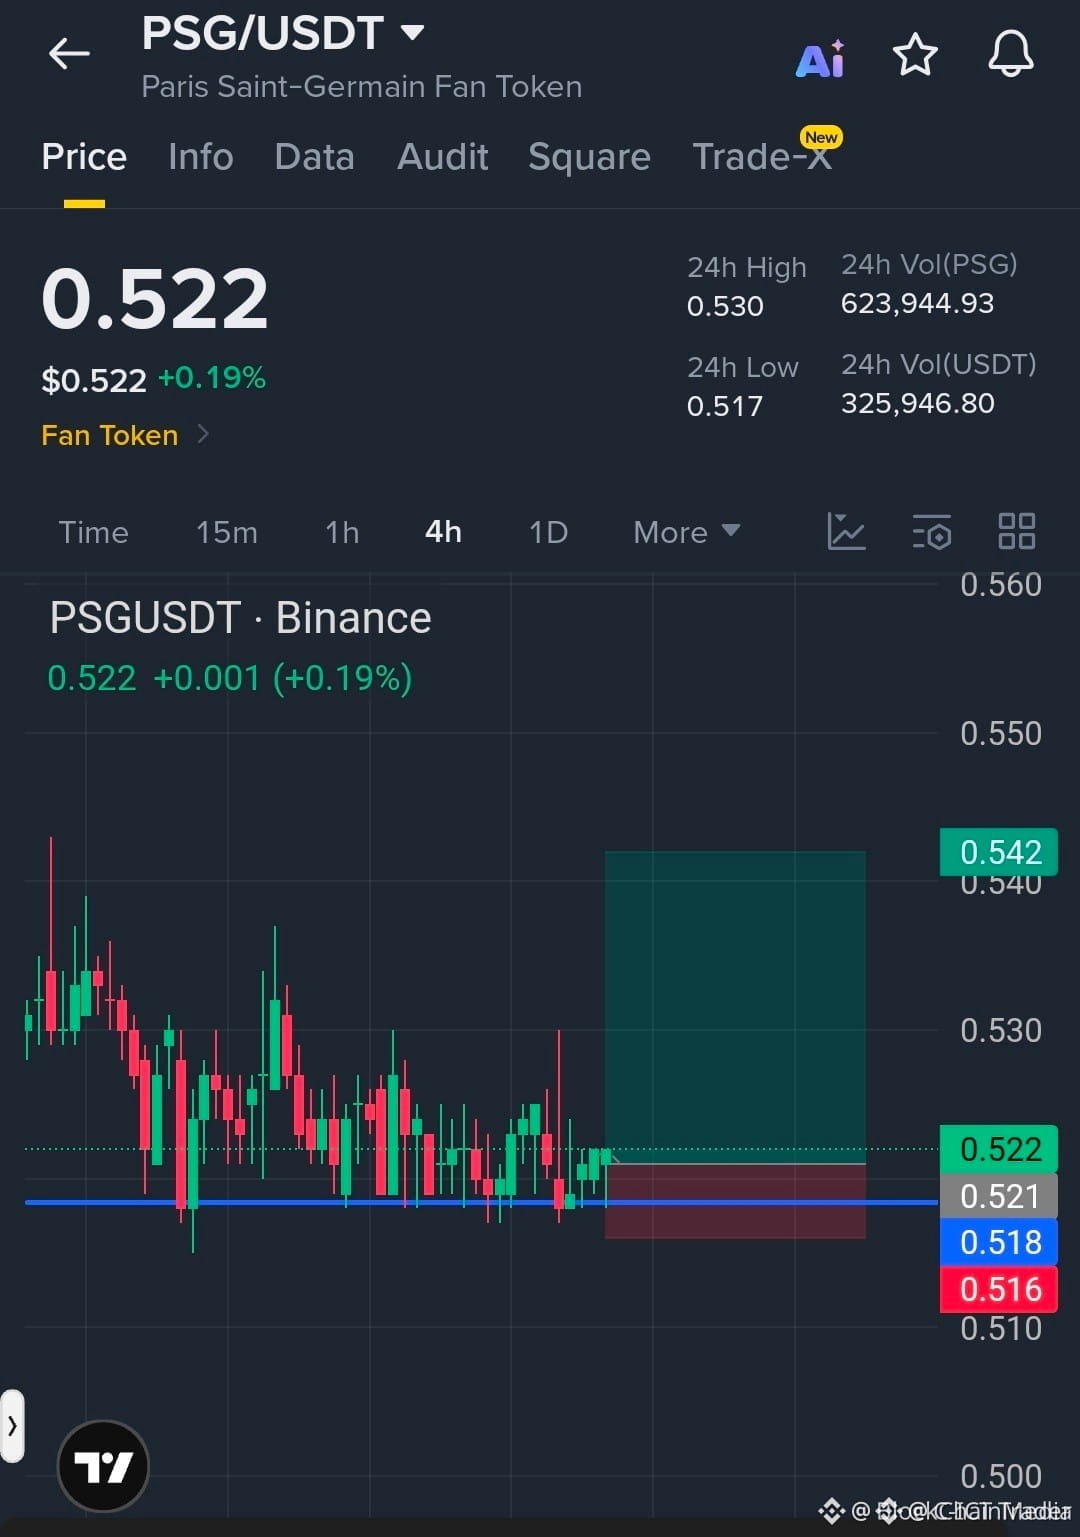The image size is (1080, 1537).
Task: Select the blue 0.518 line price label
Action: [x=999, y=1242]
